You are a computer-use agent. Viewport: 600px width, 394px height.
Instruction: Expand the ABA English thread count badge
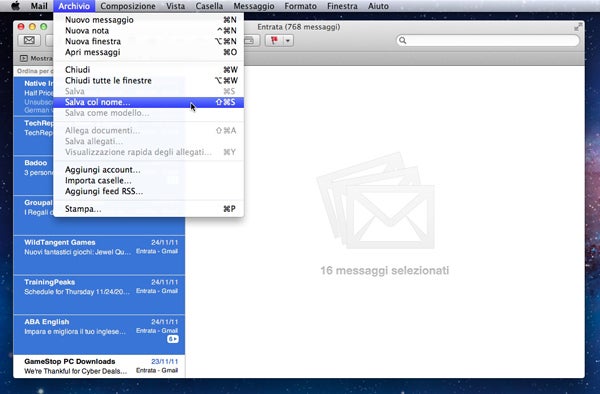point(173,339)
